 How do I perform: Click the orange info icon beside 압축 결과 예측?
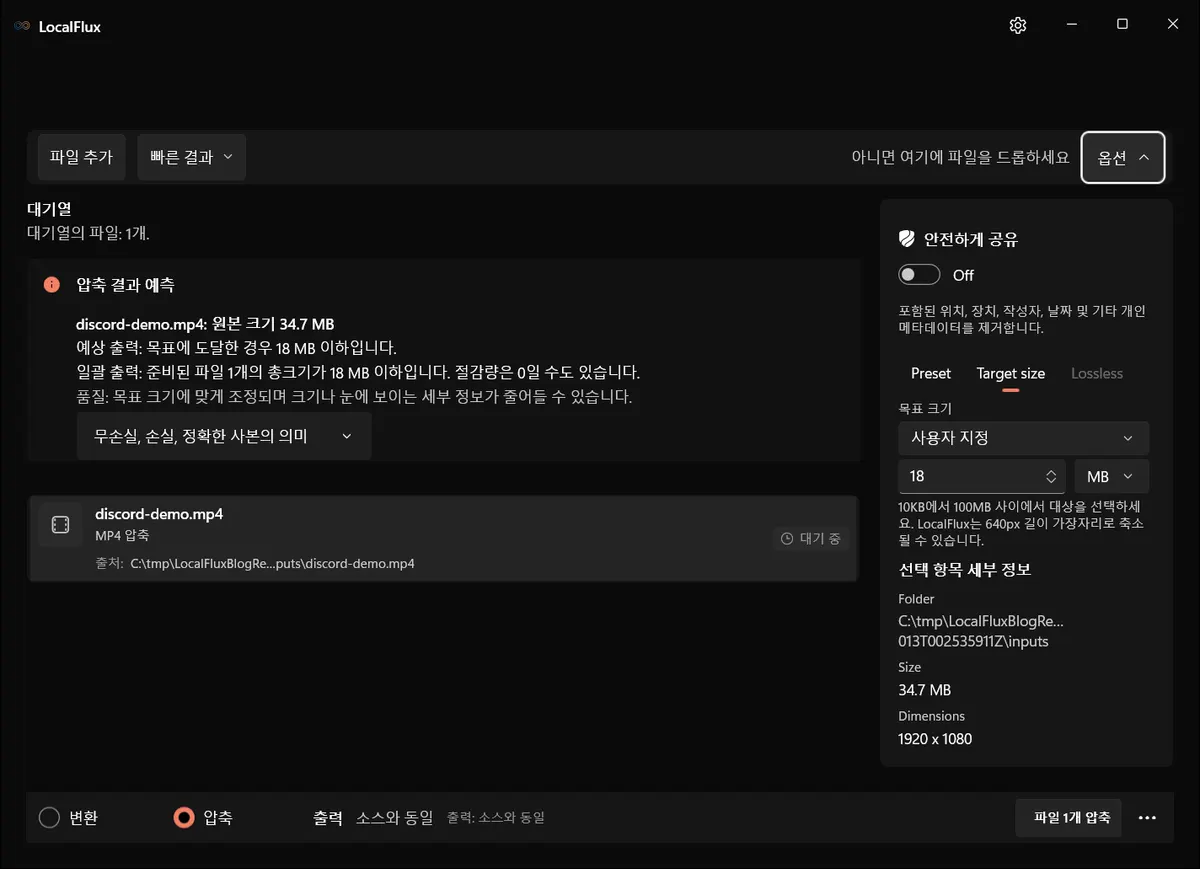coord(52,285)
